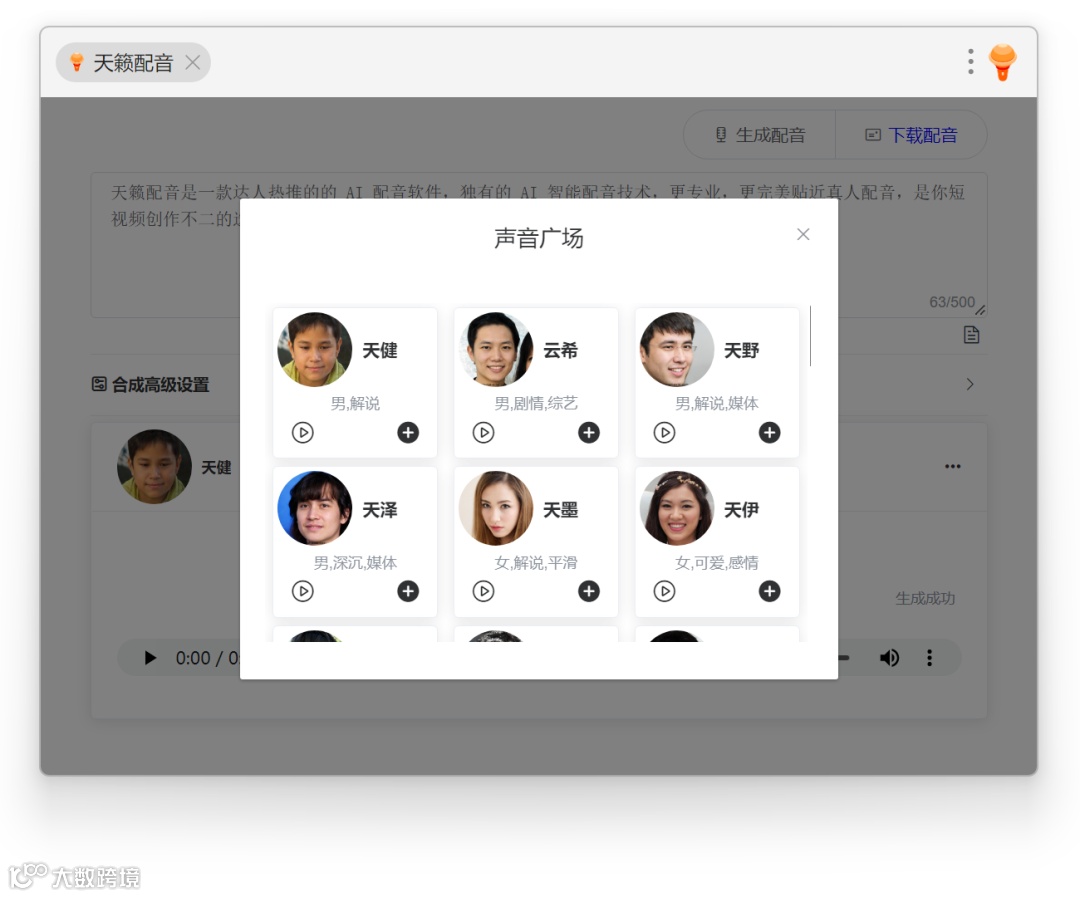Open audio player more options menu
Screen dimensions: 1080x897
(929, 658)
